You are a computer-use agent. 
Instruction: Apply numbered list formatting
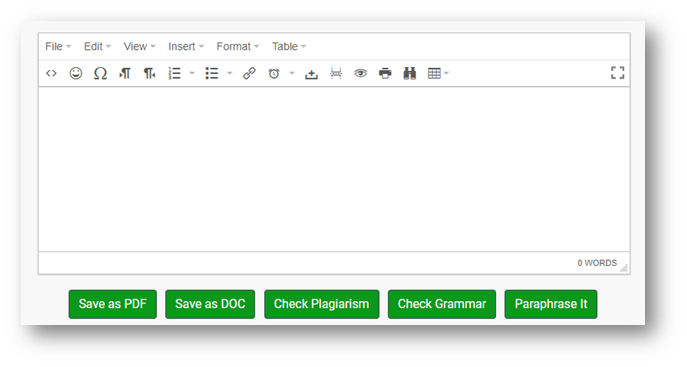pos(174,73)
